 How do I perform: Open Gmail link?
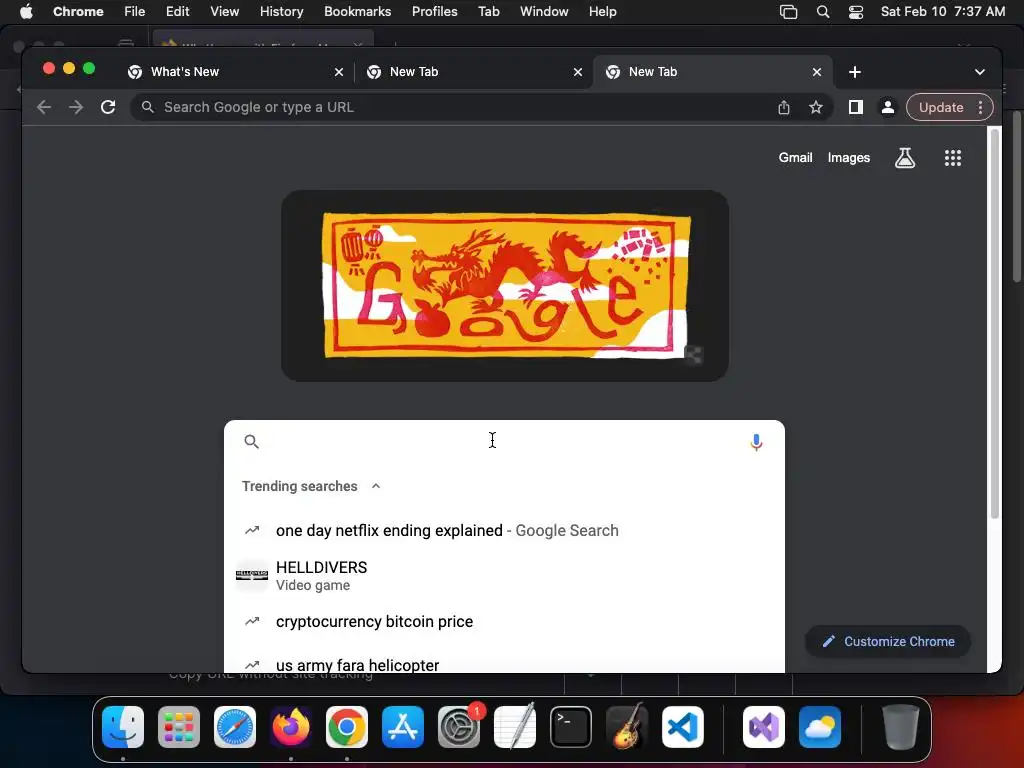(795, 157)
